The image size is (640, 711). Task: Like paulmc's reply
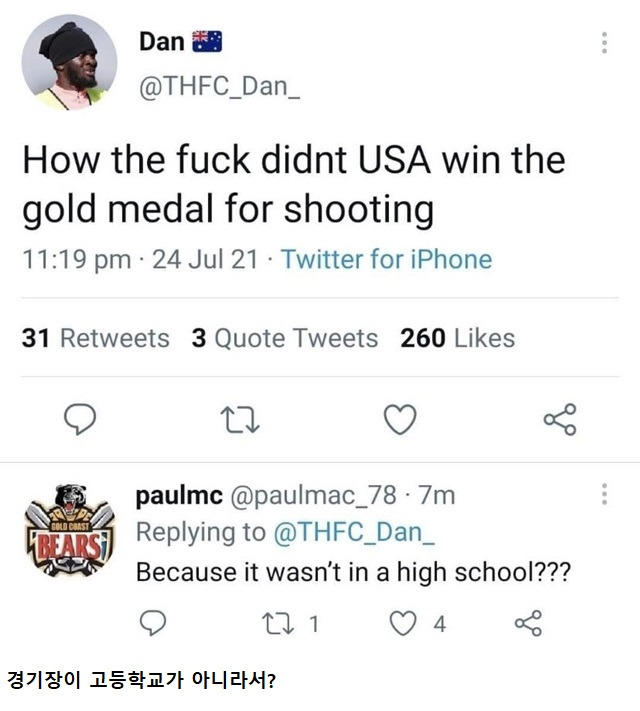(x=403, y=623)
